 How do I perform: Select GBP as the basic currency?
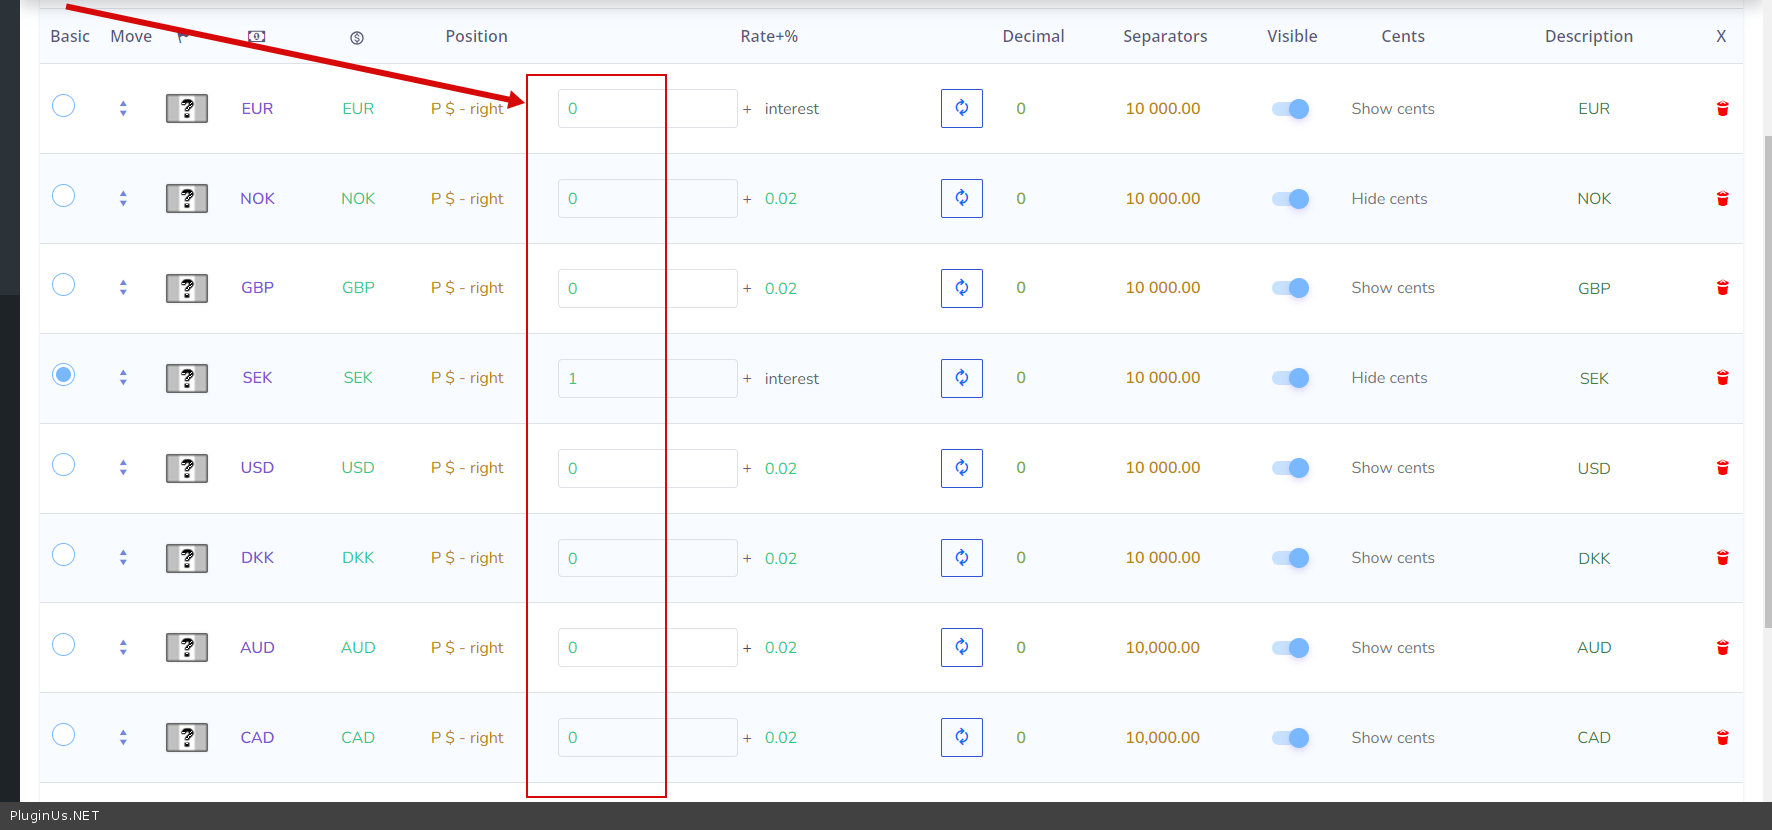[63, 285]
